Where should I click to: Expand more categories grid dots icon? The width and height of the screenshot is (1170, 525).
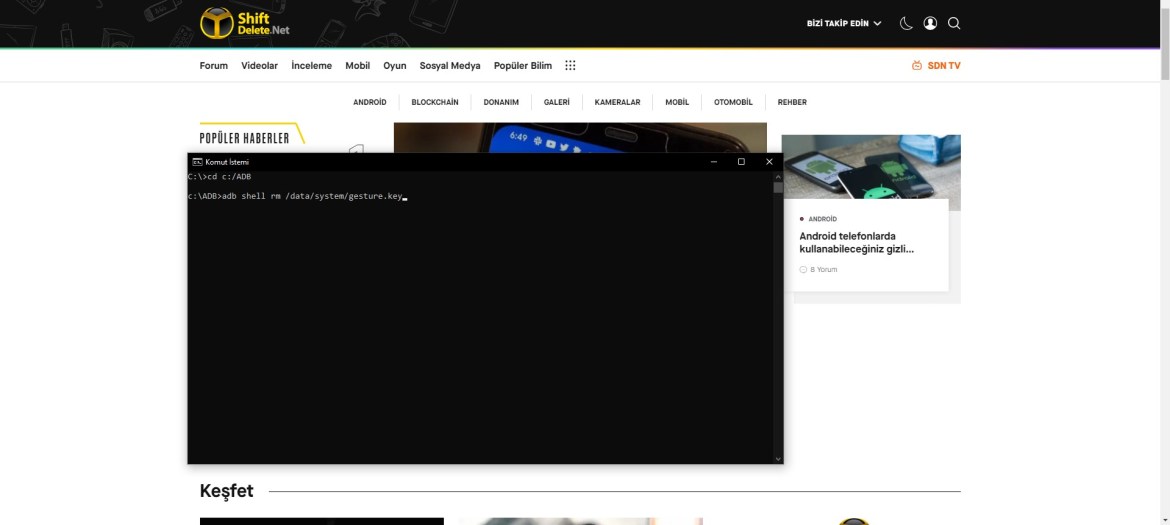click(x=570, y=66)
